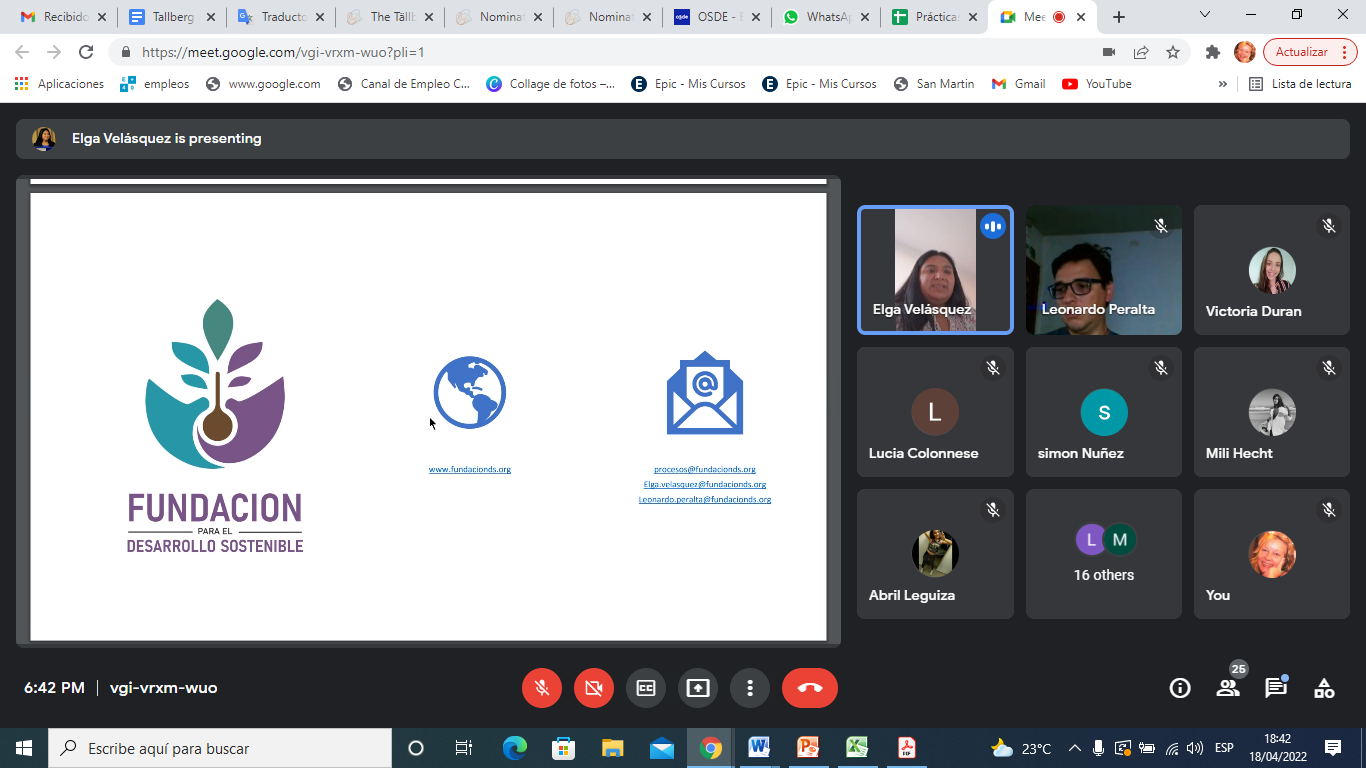Turn on closed captions

(x=646, y=688)
